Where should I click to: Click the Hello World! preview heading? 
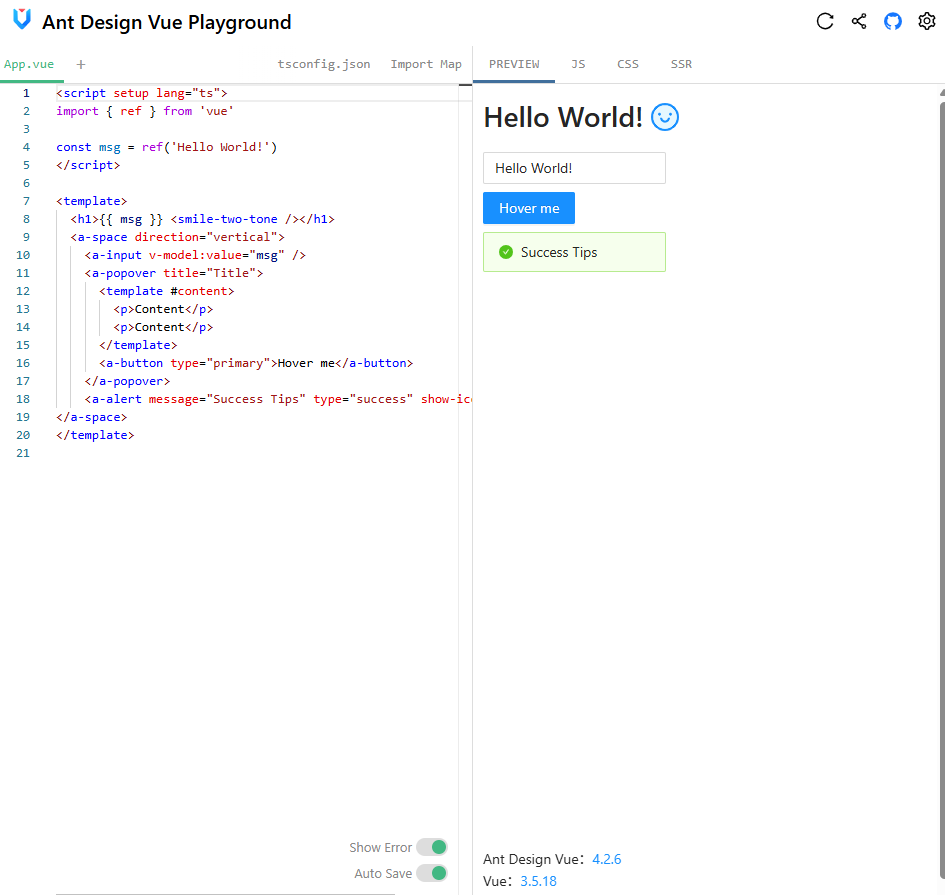tap(563, 117)
